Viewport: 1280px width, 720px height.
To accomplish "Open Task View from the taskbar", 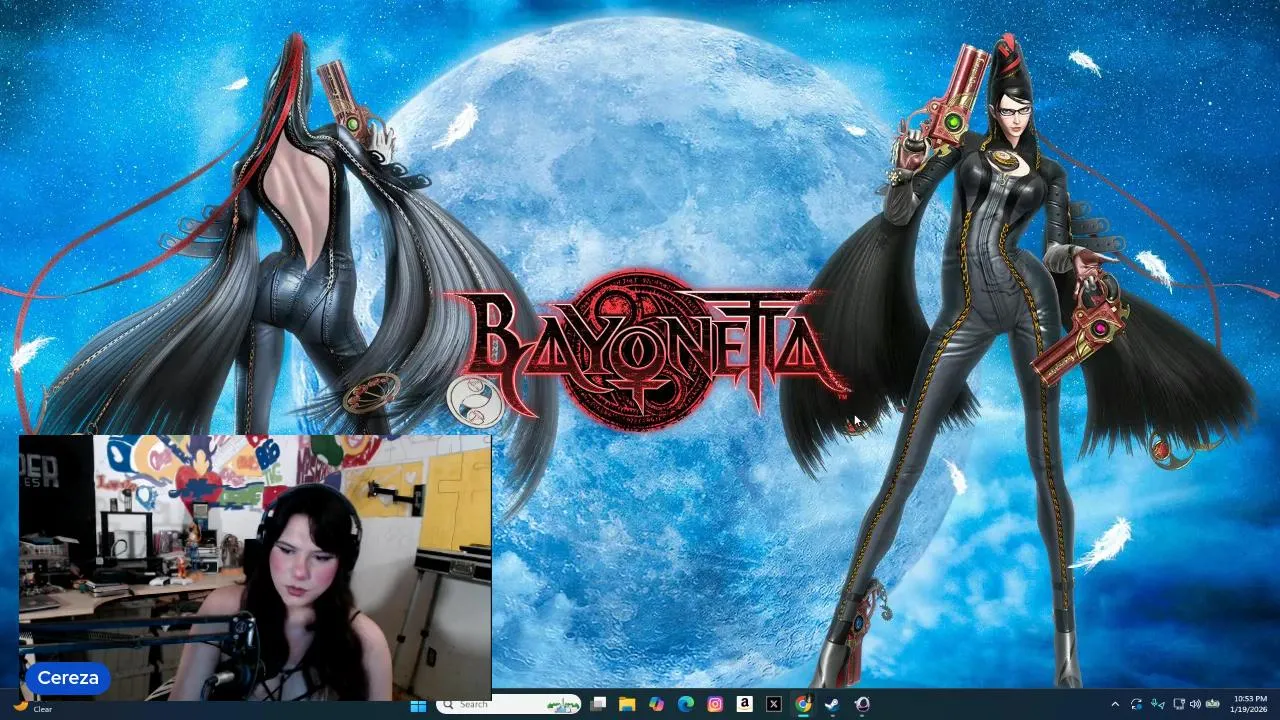I will point(598,704).
